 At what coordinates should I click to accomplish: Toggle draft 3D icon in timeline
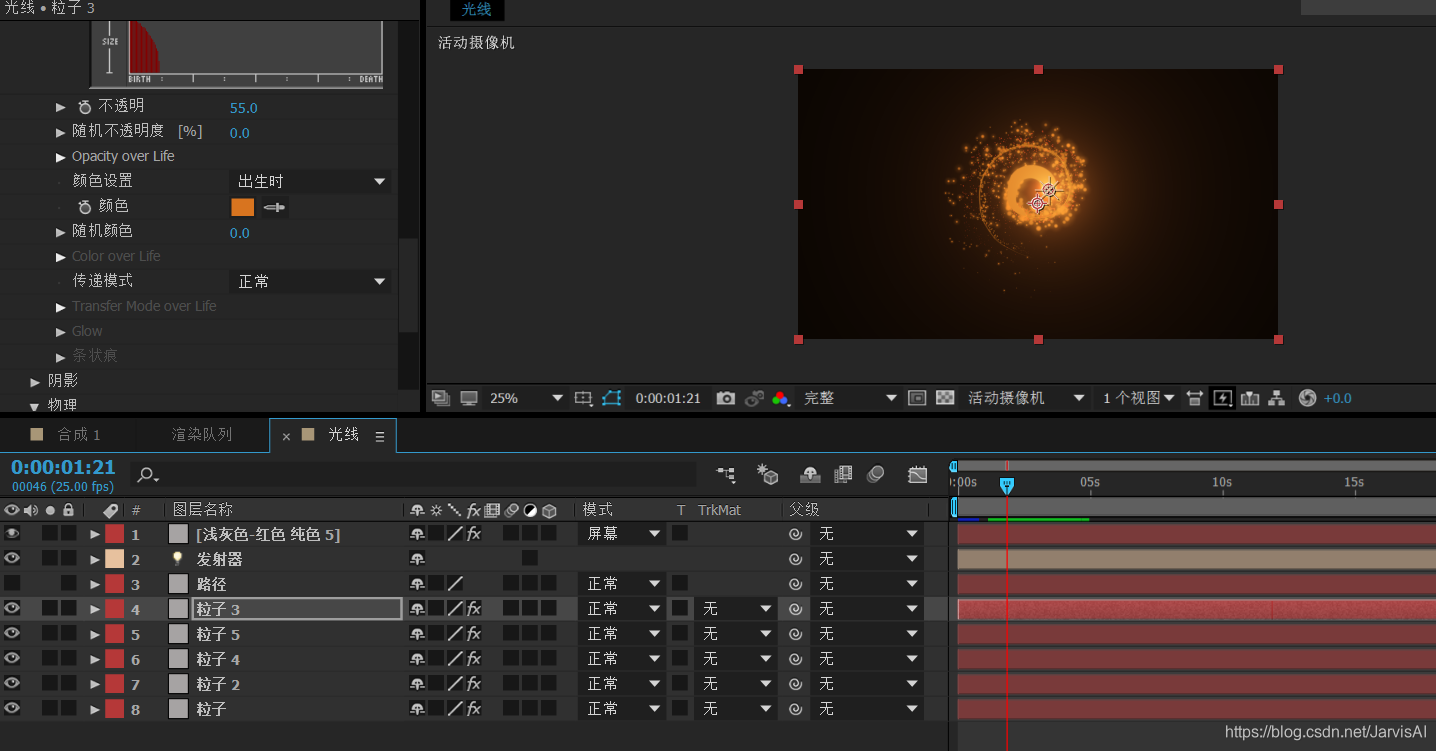coord(768,475)
